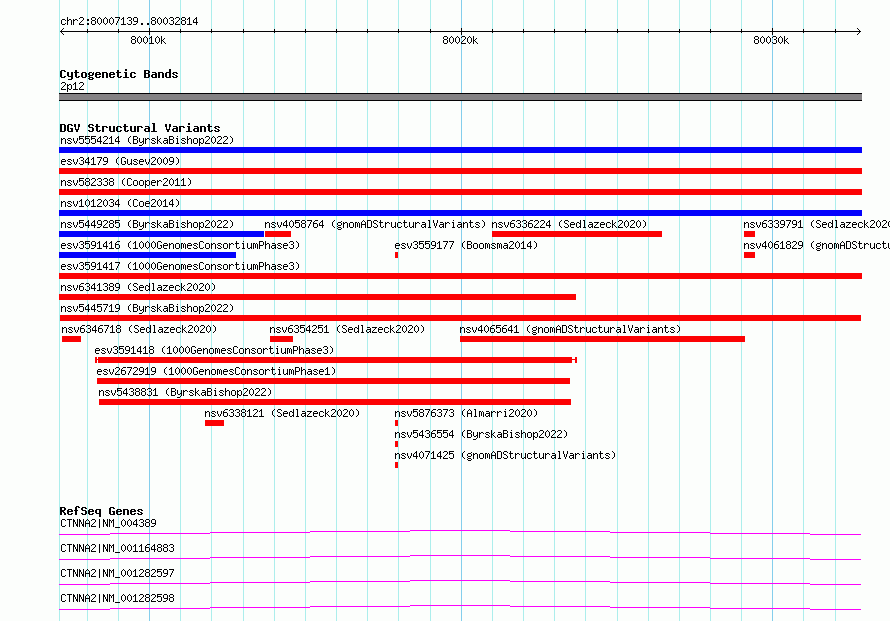Open esv3591417 (1000GenomesConsortiumPhase3) label

[x=180, y=266]
